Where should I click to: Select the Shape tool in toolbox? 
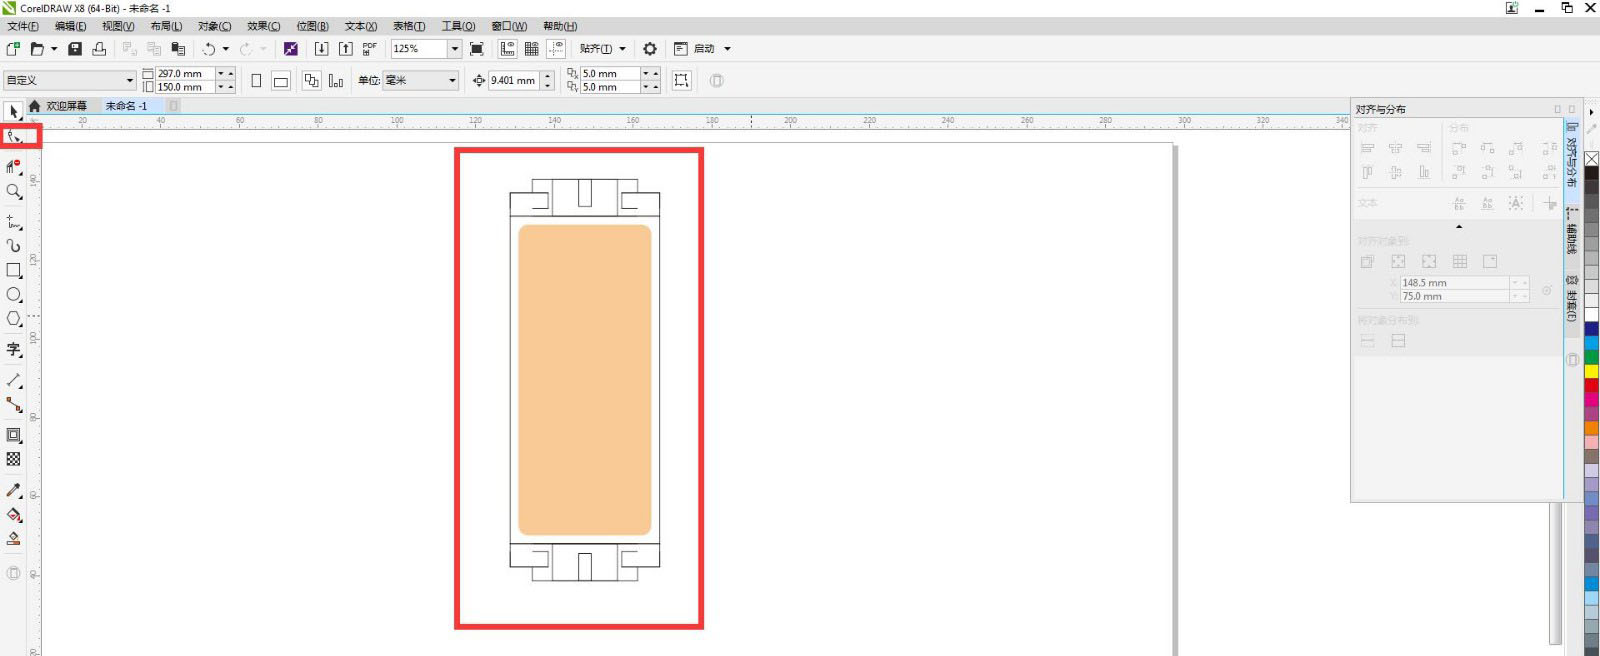[x=14, y=137]
